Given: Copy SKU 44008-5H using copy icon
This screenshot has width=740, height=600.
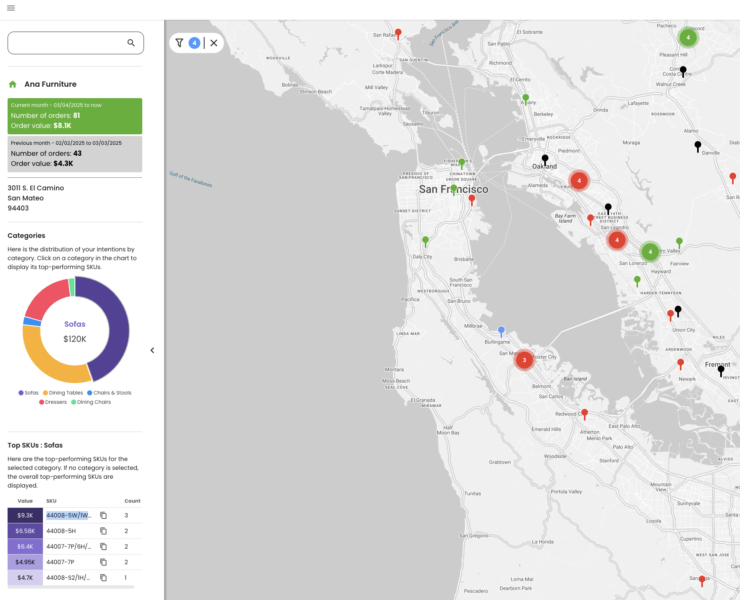Looking at the screenshot, I should (x=103, y=531).
